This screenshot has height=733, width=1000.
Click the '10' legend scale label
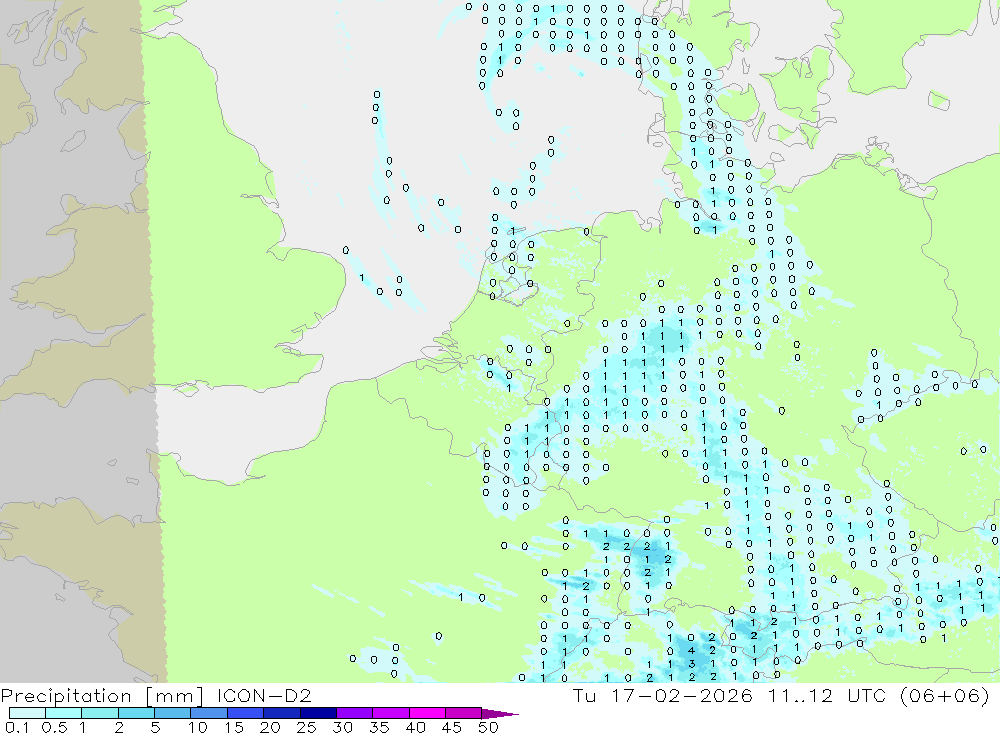tap(198, 727)
